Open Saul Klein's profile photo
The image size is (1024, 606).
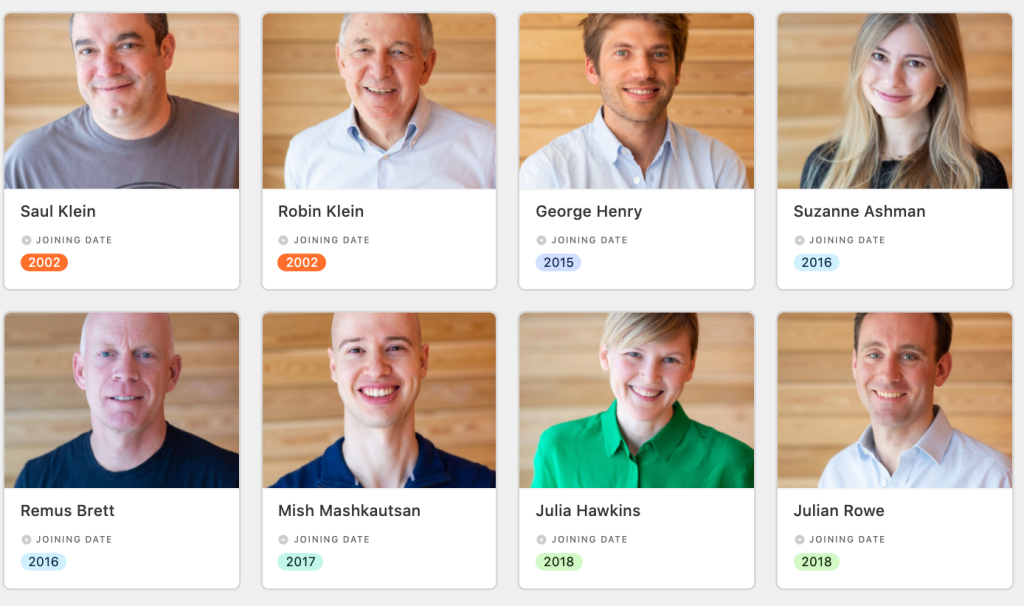[x=121, y=100]
